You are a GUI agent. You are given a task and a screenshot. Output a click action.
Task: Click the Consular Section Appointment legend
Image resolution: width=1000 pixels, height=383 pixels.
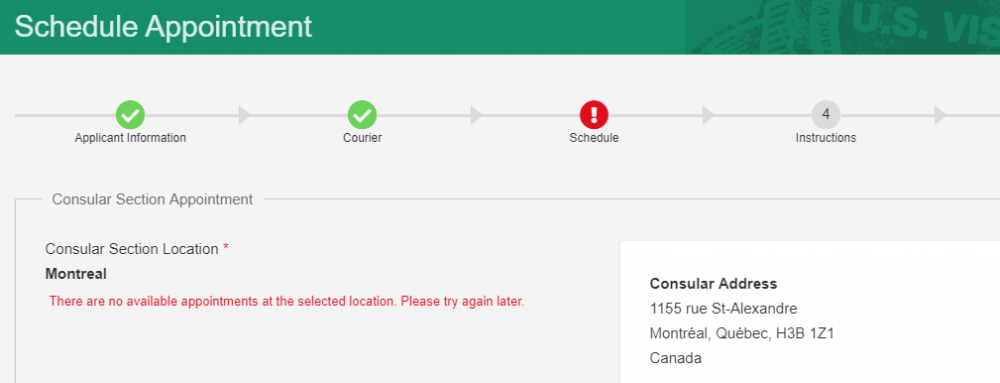(x=152, y=199)
